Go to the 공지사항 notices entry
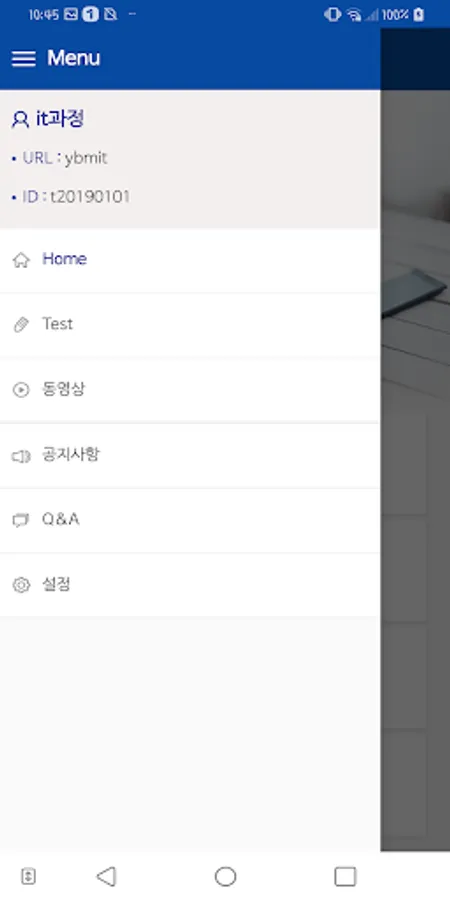Viewport: 450px width, 900px height. click(x=189, y=456)
